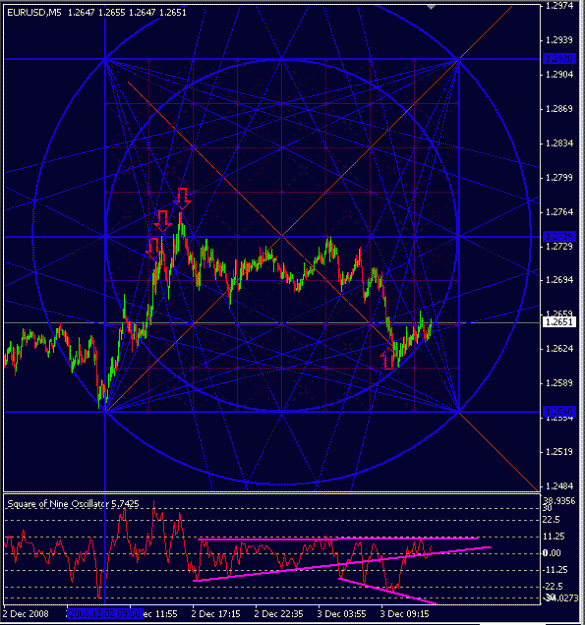Image resolution: width=585 pixels, height=625 pixels.
Task: Click the Square of Nine Oscillator label
Action: pos(58,504)
